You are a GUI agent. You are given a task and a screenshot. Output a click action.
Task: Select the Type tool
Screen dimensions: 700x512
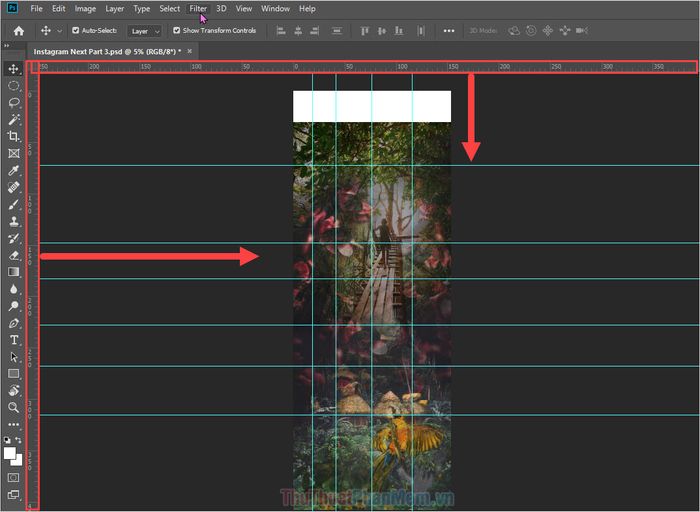click(x=13, y=340)
